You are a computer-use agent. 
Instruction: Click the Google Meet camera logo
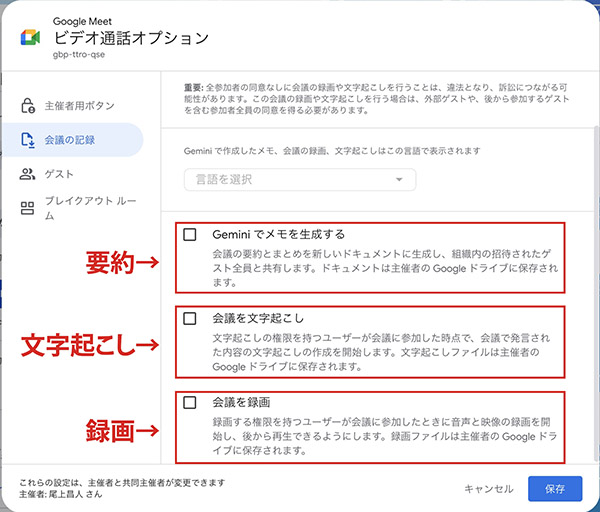coord(30,38)
